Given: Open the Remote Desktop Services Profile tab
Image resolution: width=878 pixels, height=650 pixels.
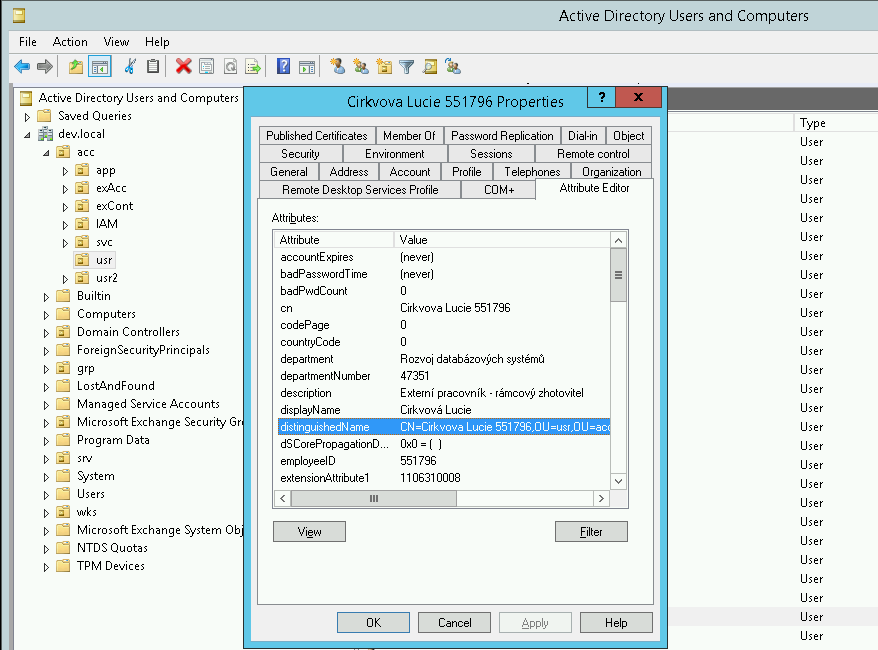Looking at the screenshot, I should pyautogui.click(x=360, y=189).
